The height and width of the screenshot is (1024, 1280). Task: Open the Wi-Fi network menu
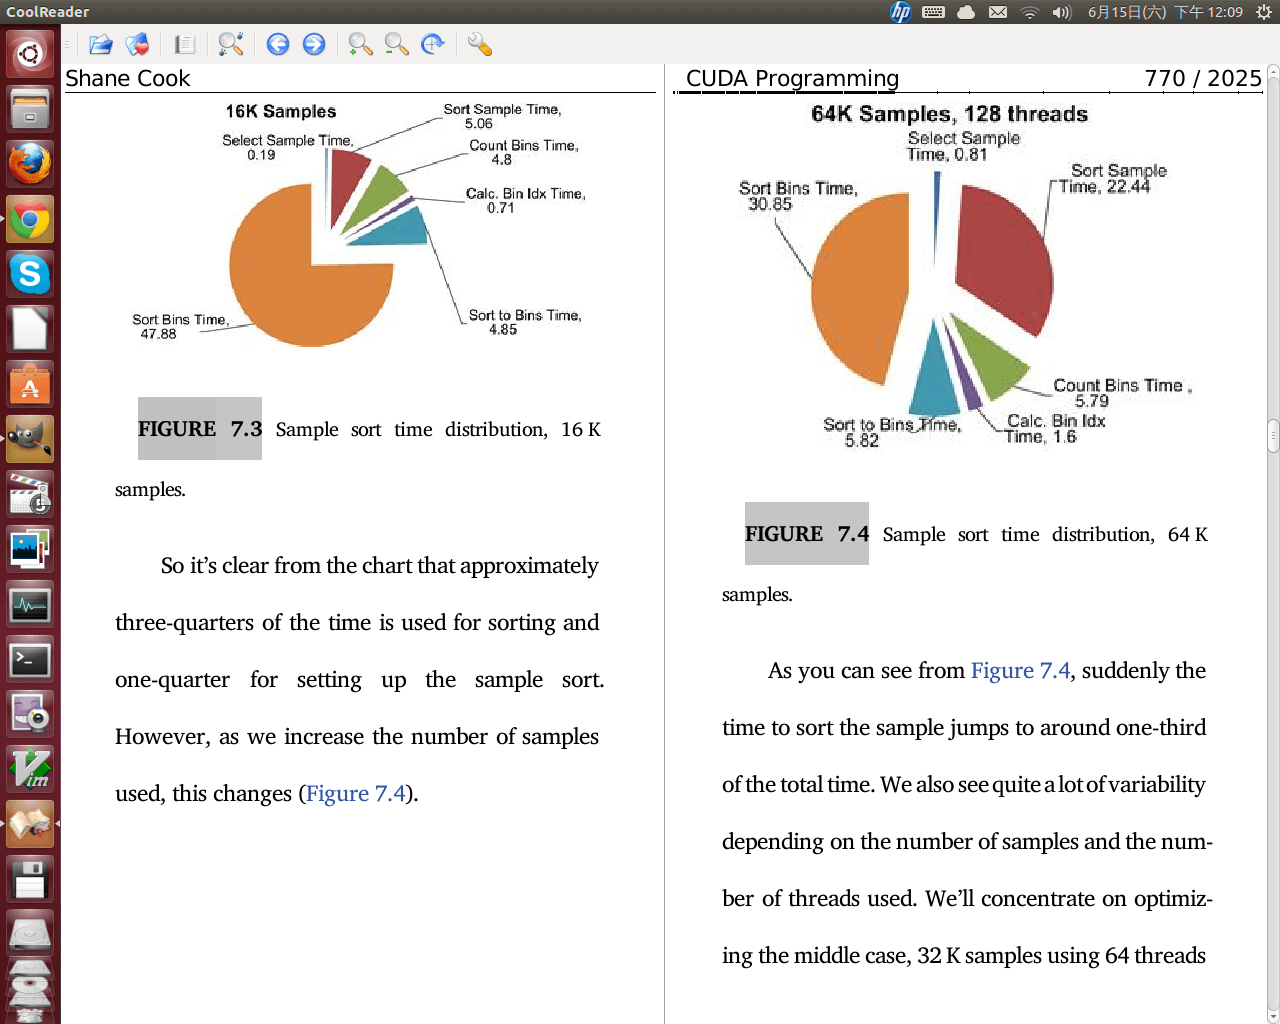click(x=1029, y=12)
